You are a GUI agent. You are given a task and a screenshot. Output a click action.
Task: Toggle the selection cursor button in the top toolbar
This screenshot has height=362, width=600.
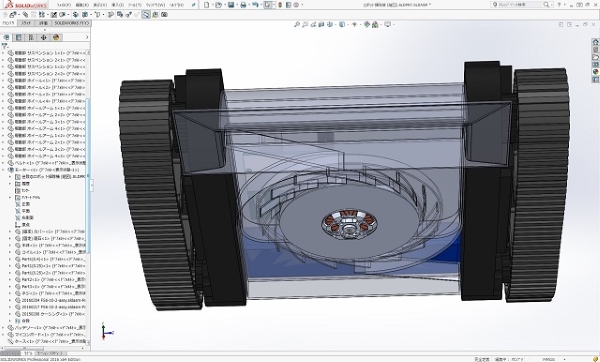268,5
